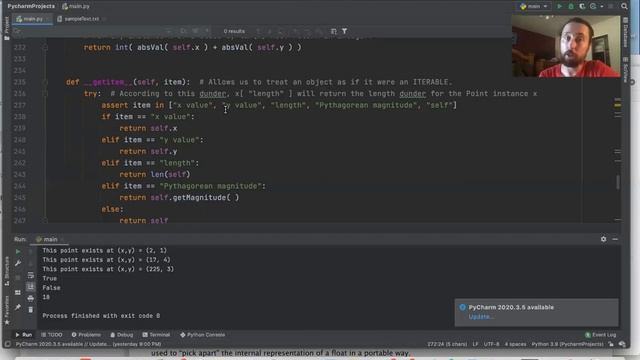Toggle the search filter funnel icon
640x360 pixels.
(x=344, y=31)
